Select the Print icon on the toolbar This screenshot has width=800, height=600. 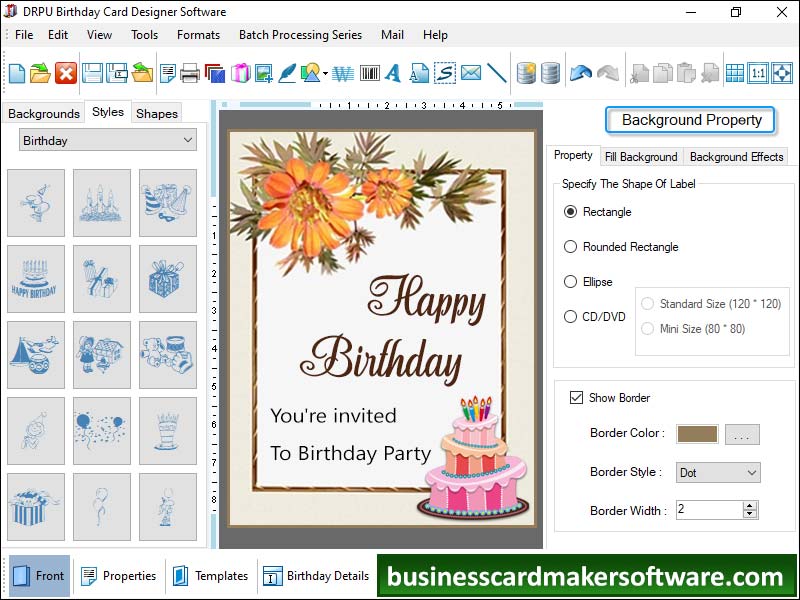point(190,72)
